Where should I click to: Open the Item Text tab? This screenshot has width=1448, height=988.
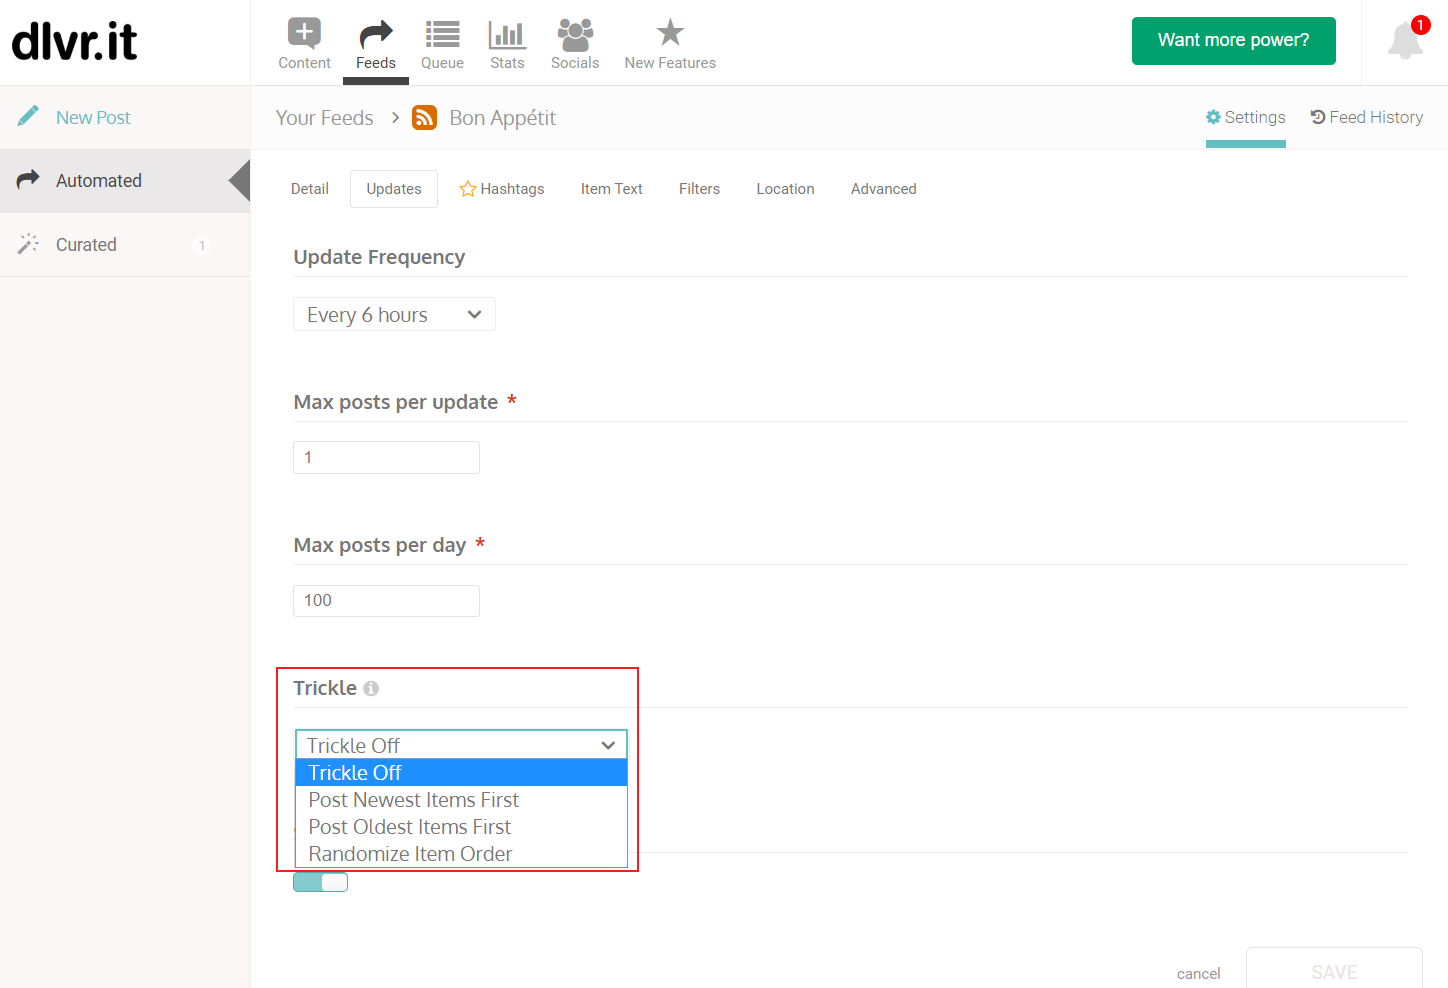(x=612, y=189)
